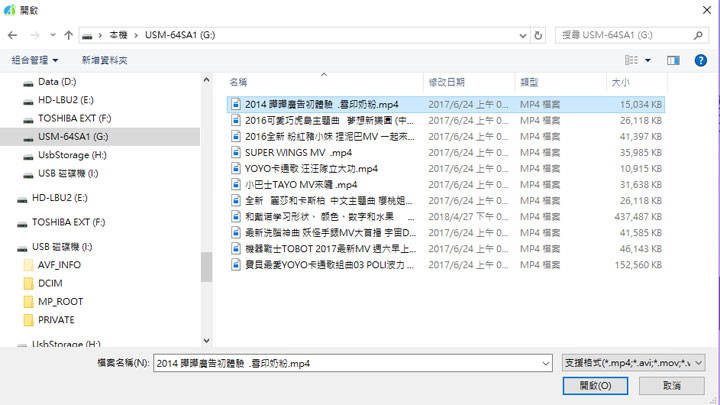720x405 pixels.
Task: Click the sidebar scrollbar thumb
Action: pyautogui.click(x=207, y=267)
